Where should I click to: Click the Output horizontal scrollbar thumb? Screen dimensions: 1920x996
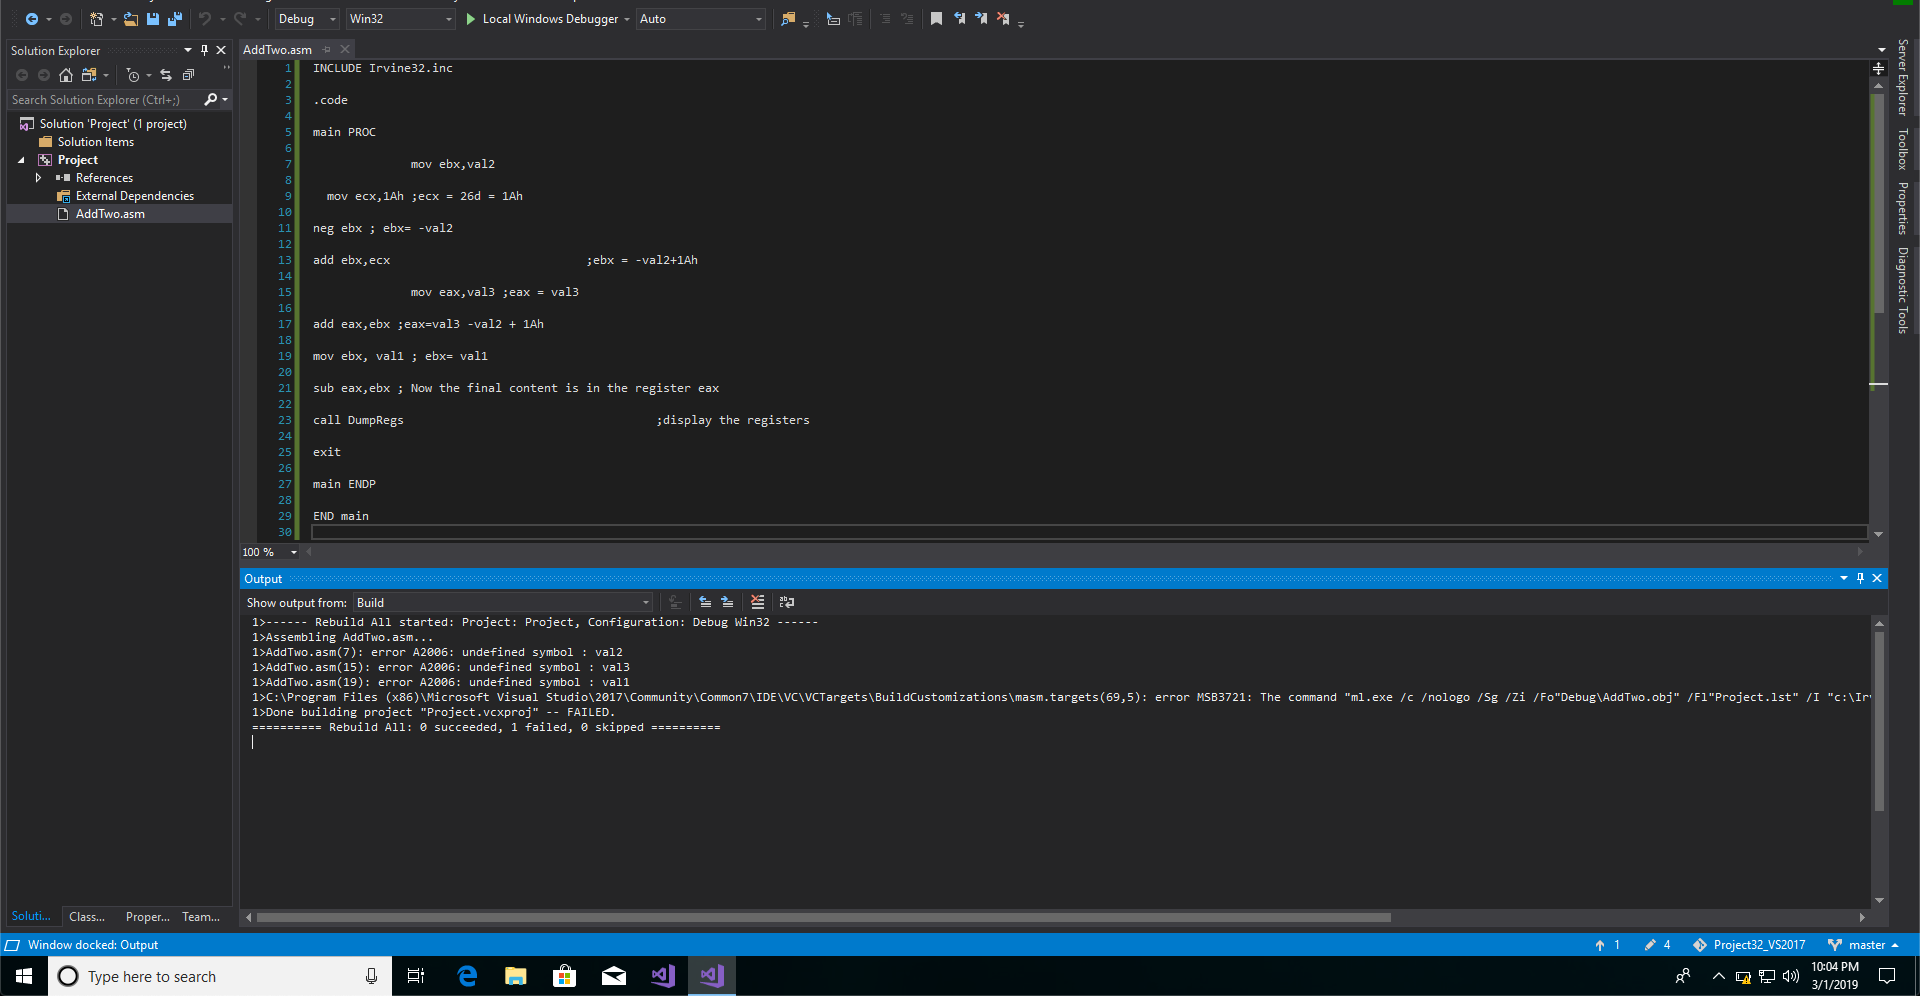(x=823, y=917)
